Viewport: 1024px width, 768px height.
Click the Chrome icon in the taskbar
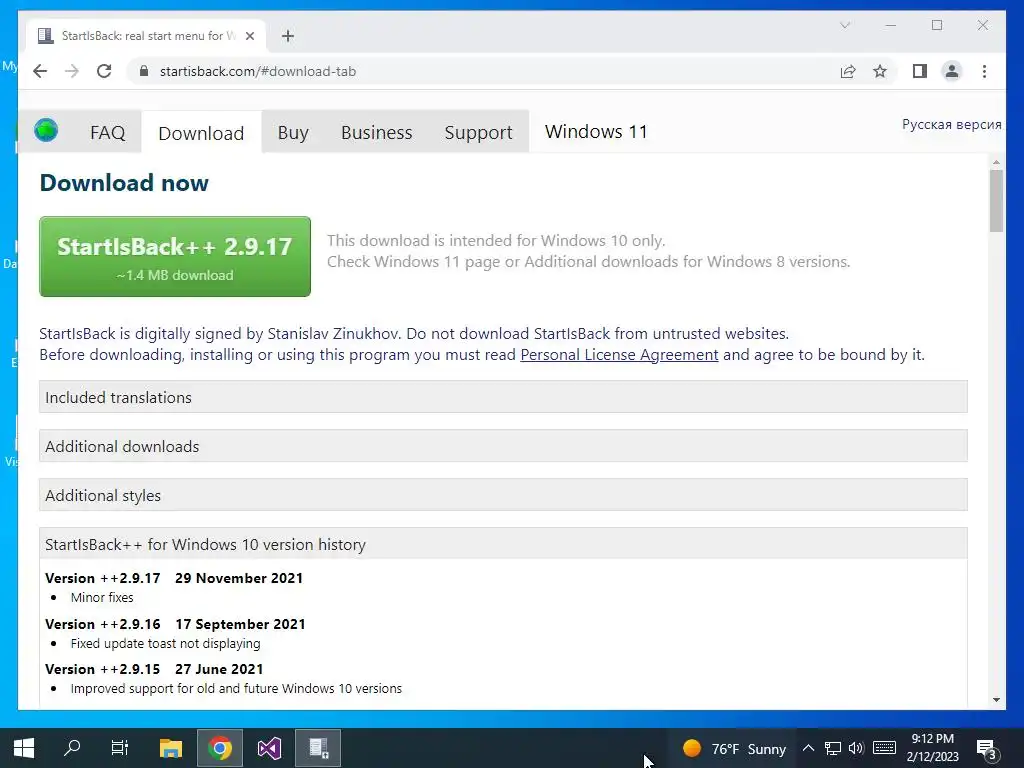point(220,748)
